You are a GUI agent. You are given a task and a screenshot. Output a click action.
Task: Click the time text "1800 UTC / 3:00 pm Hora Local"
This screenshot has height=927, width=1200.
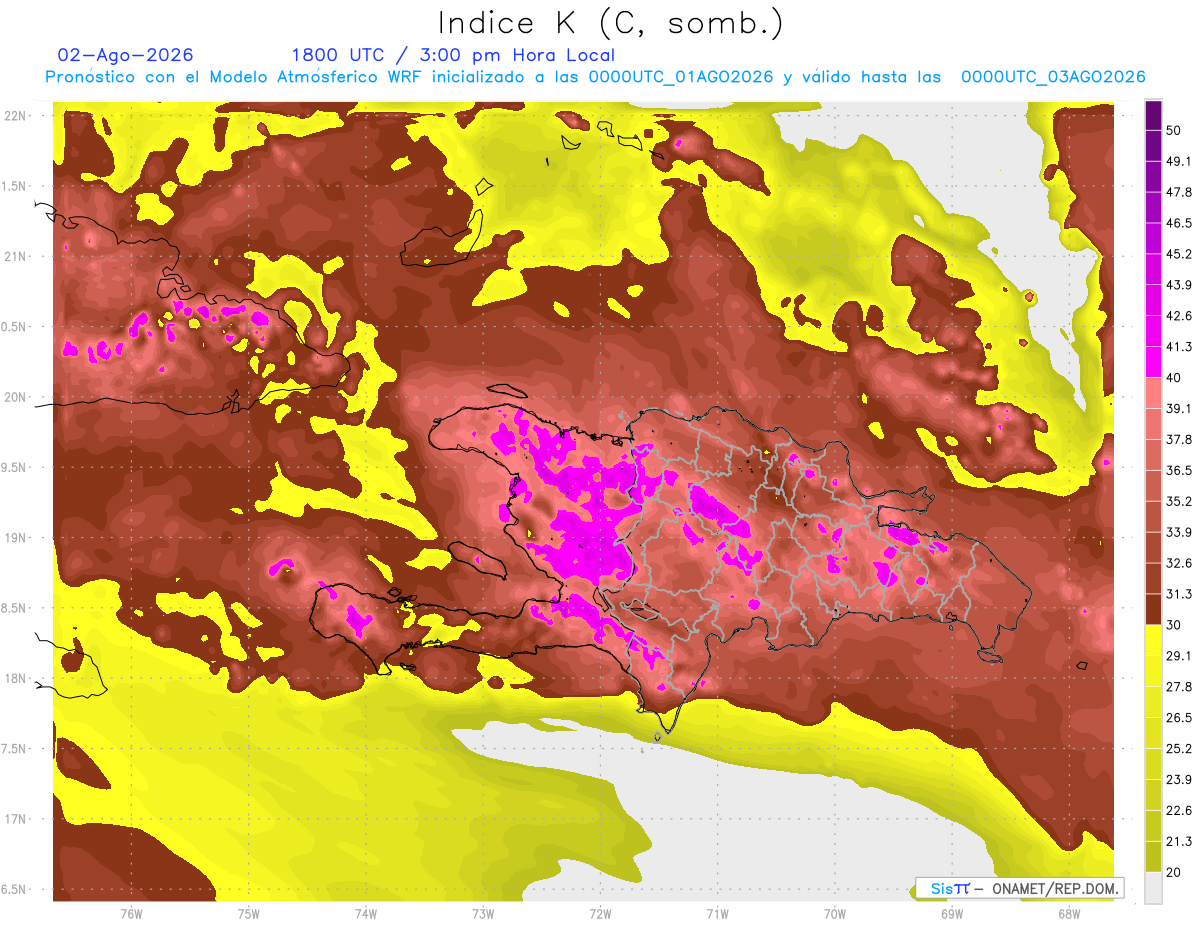tap(453, 55)
